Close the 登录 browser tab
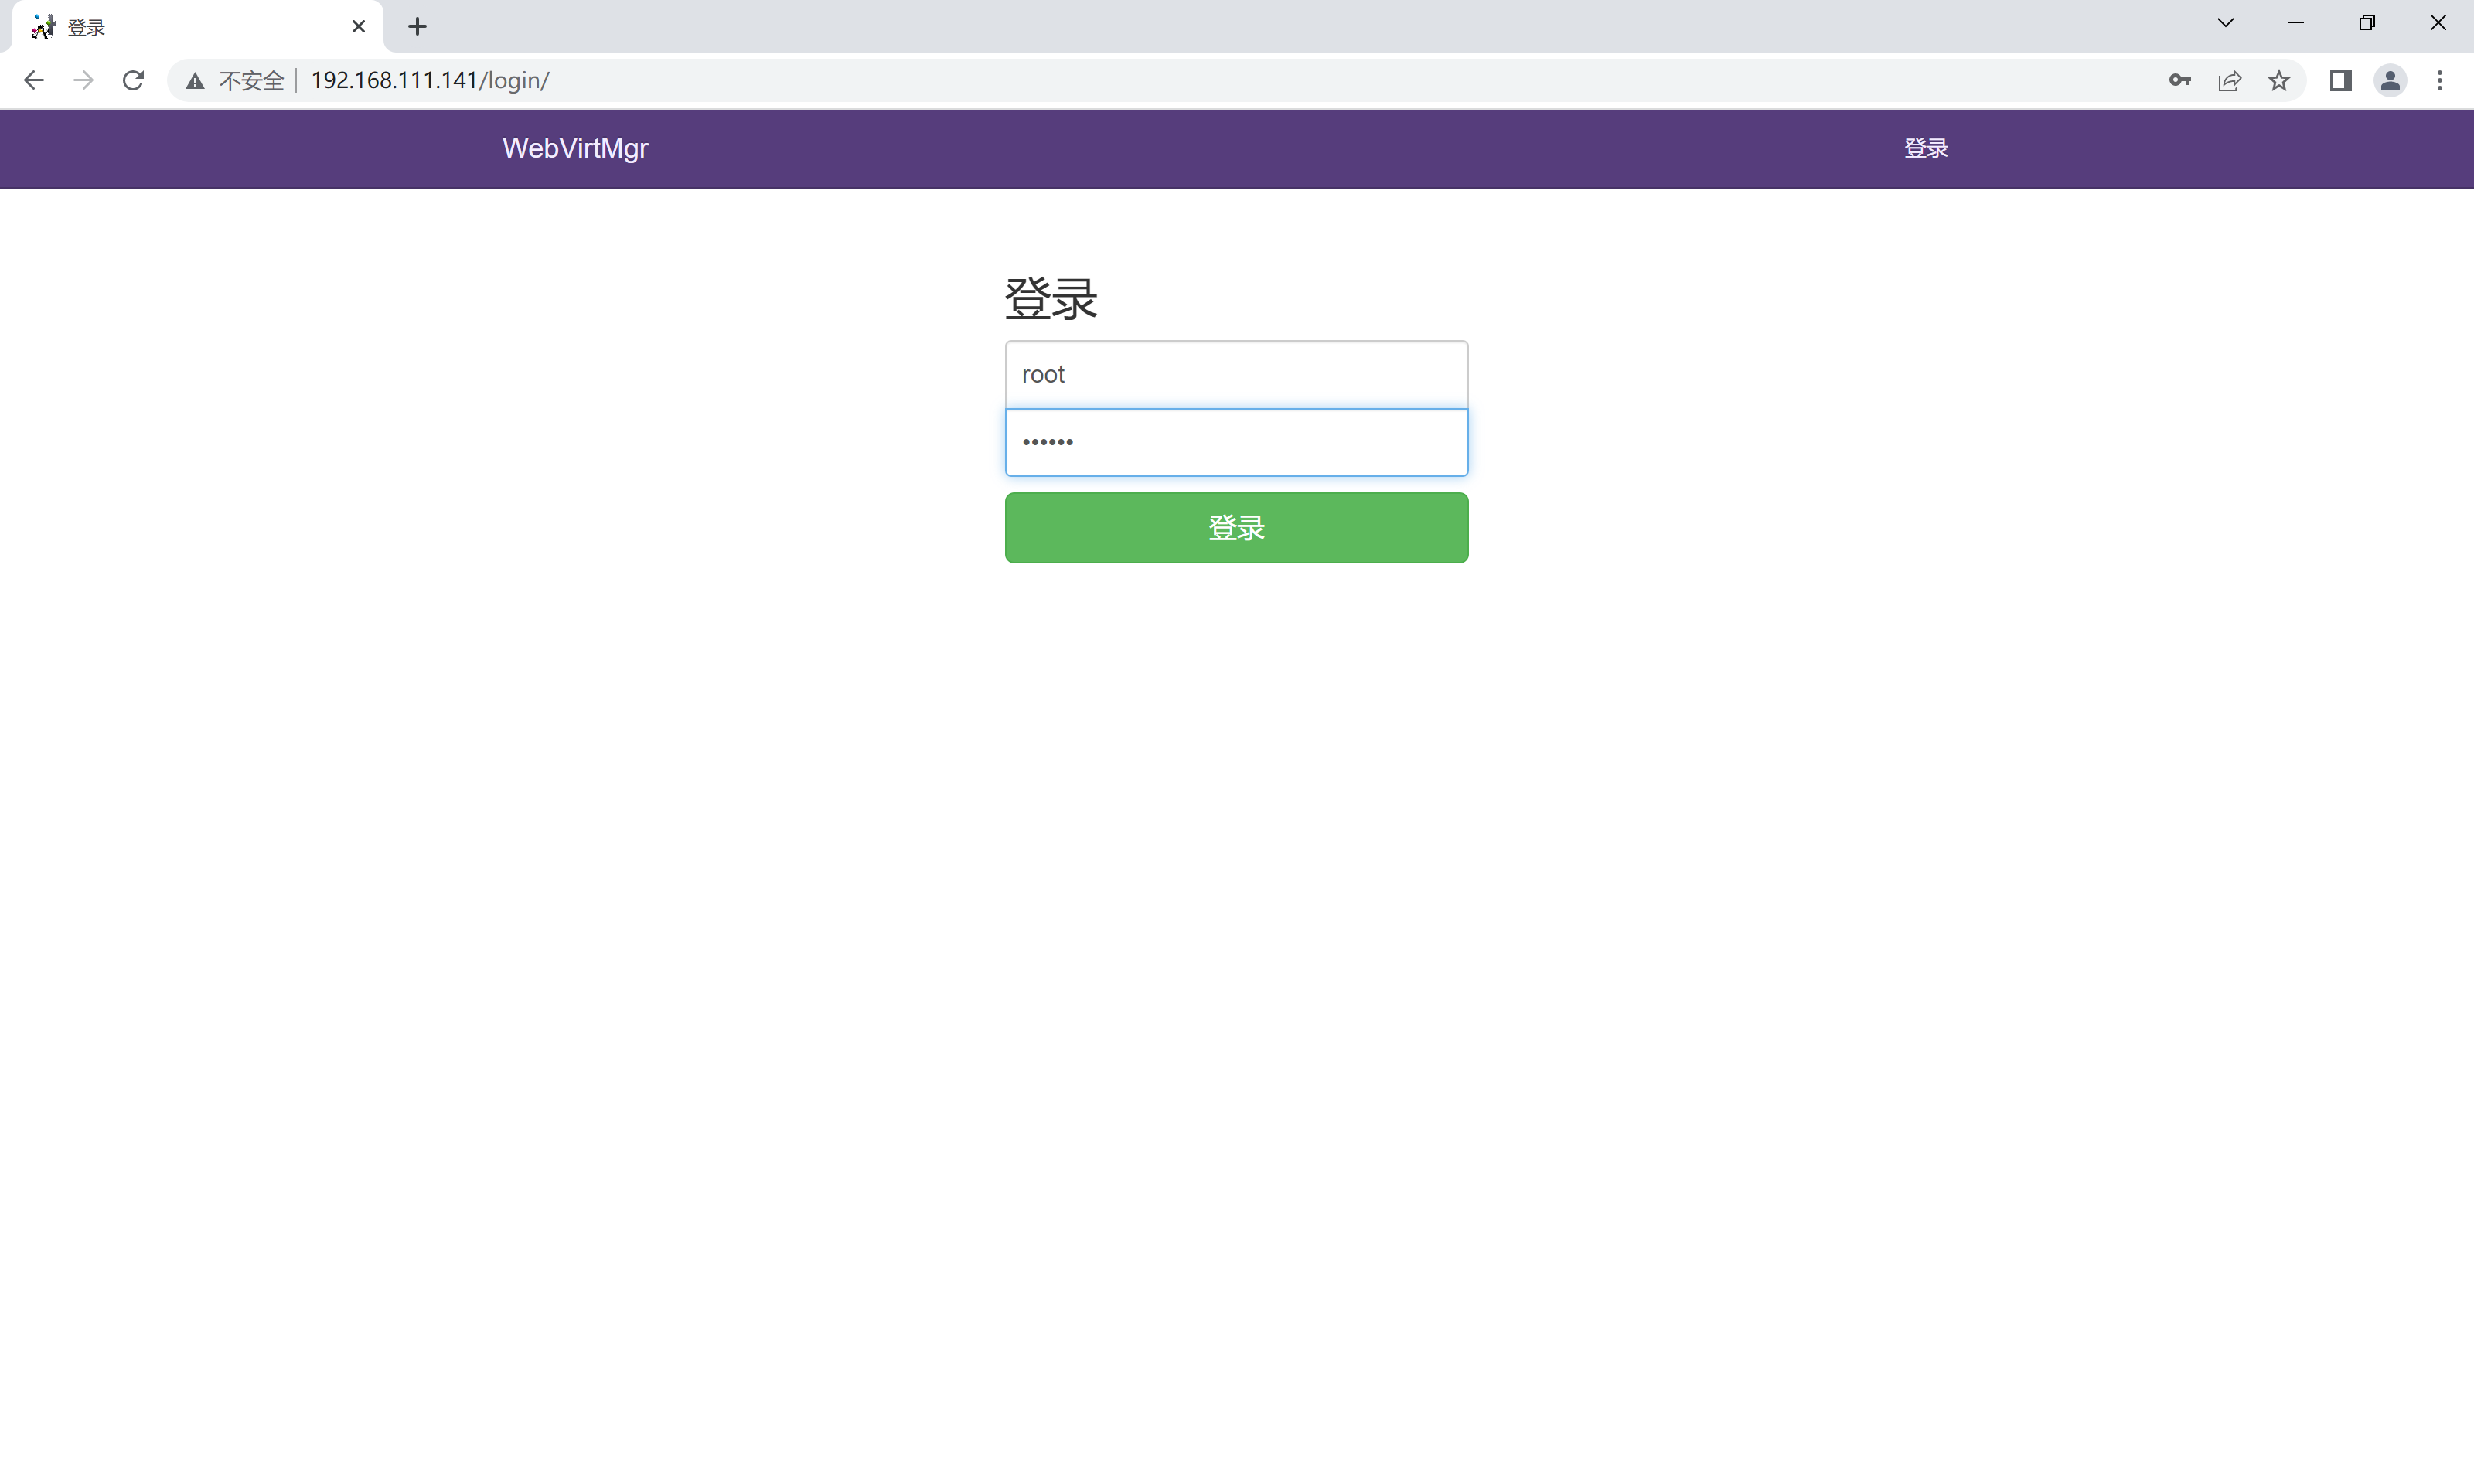 click(x=359, y=27)
